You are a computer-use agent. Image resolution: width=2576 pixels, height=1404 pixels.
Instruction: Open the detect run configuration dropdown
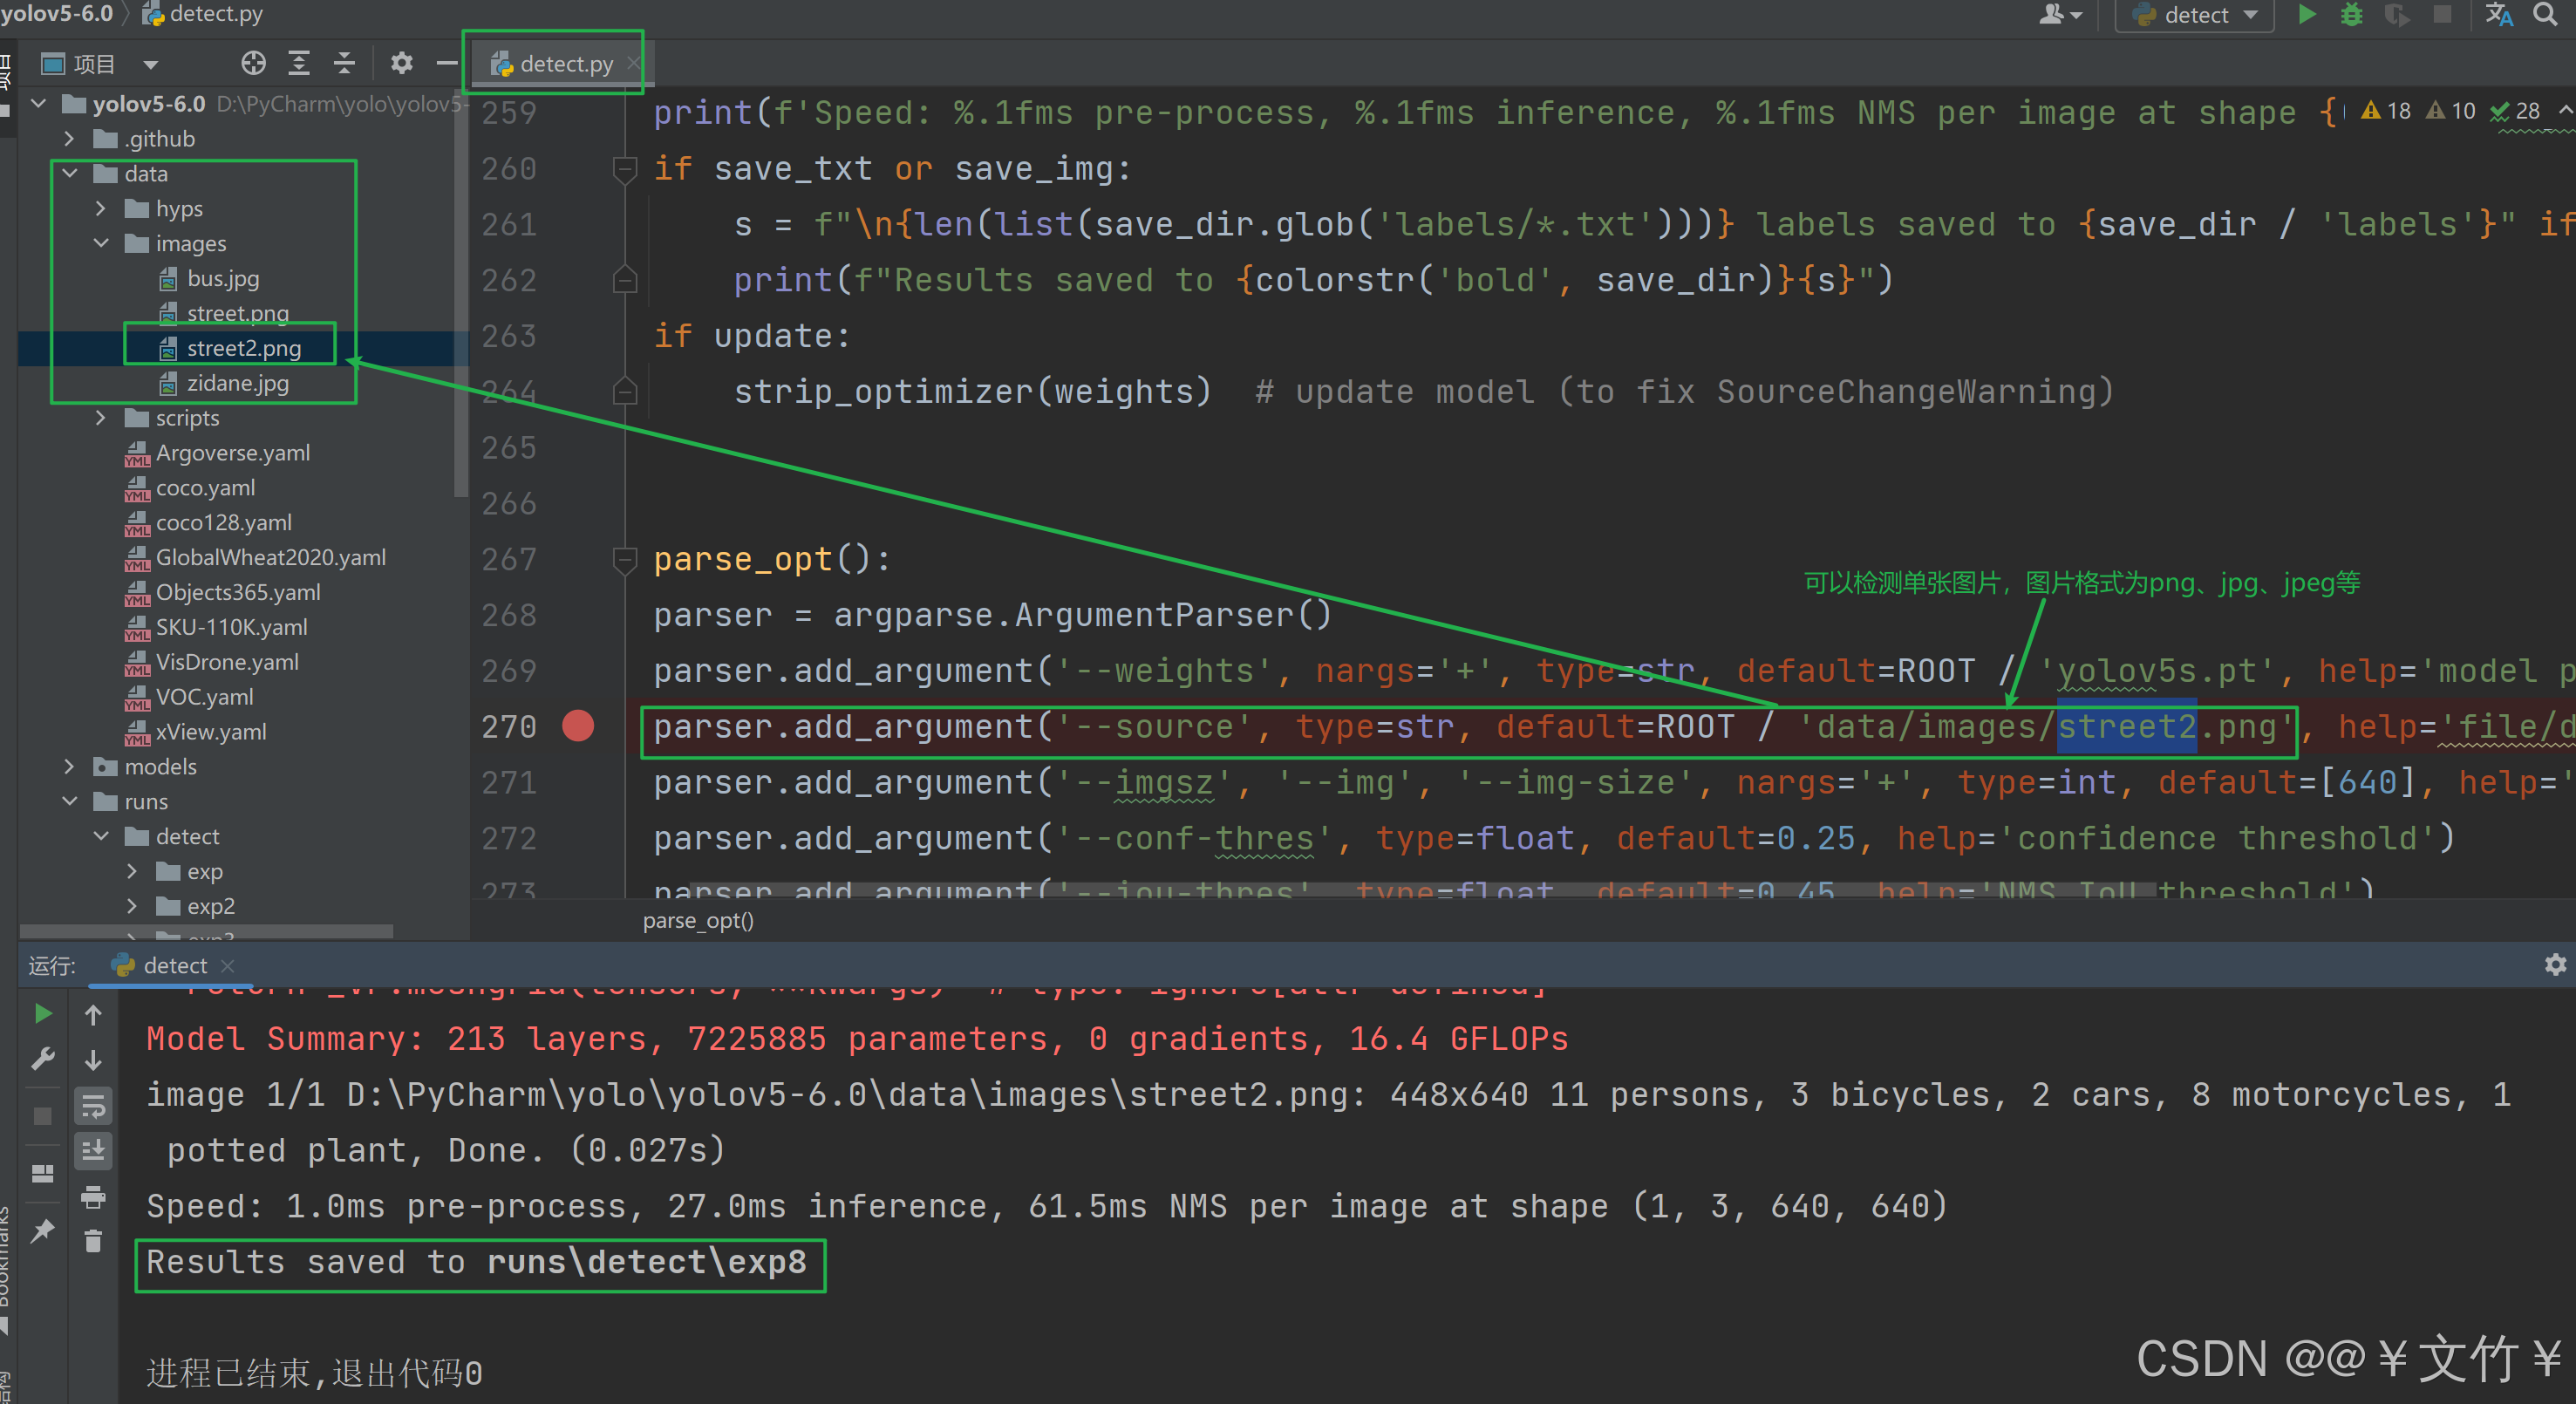point(2195,15)
